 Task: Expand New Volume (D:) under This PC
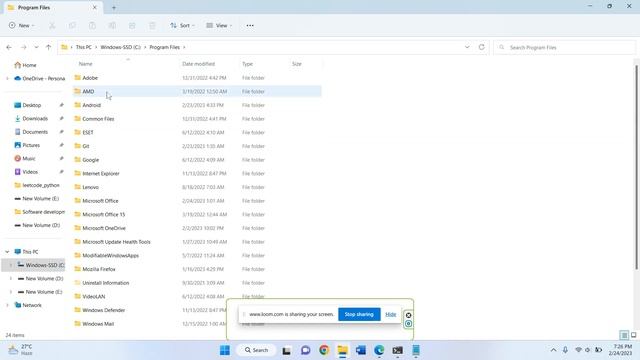[11, 278]
